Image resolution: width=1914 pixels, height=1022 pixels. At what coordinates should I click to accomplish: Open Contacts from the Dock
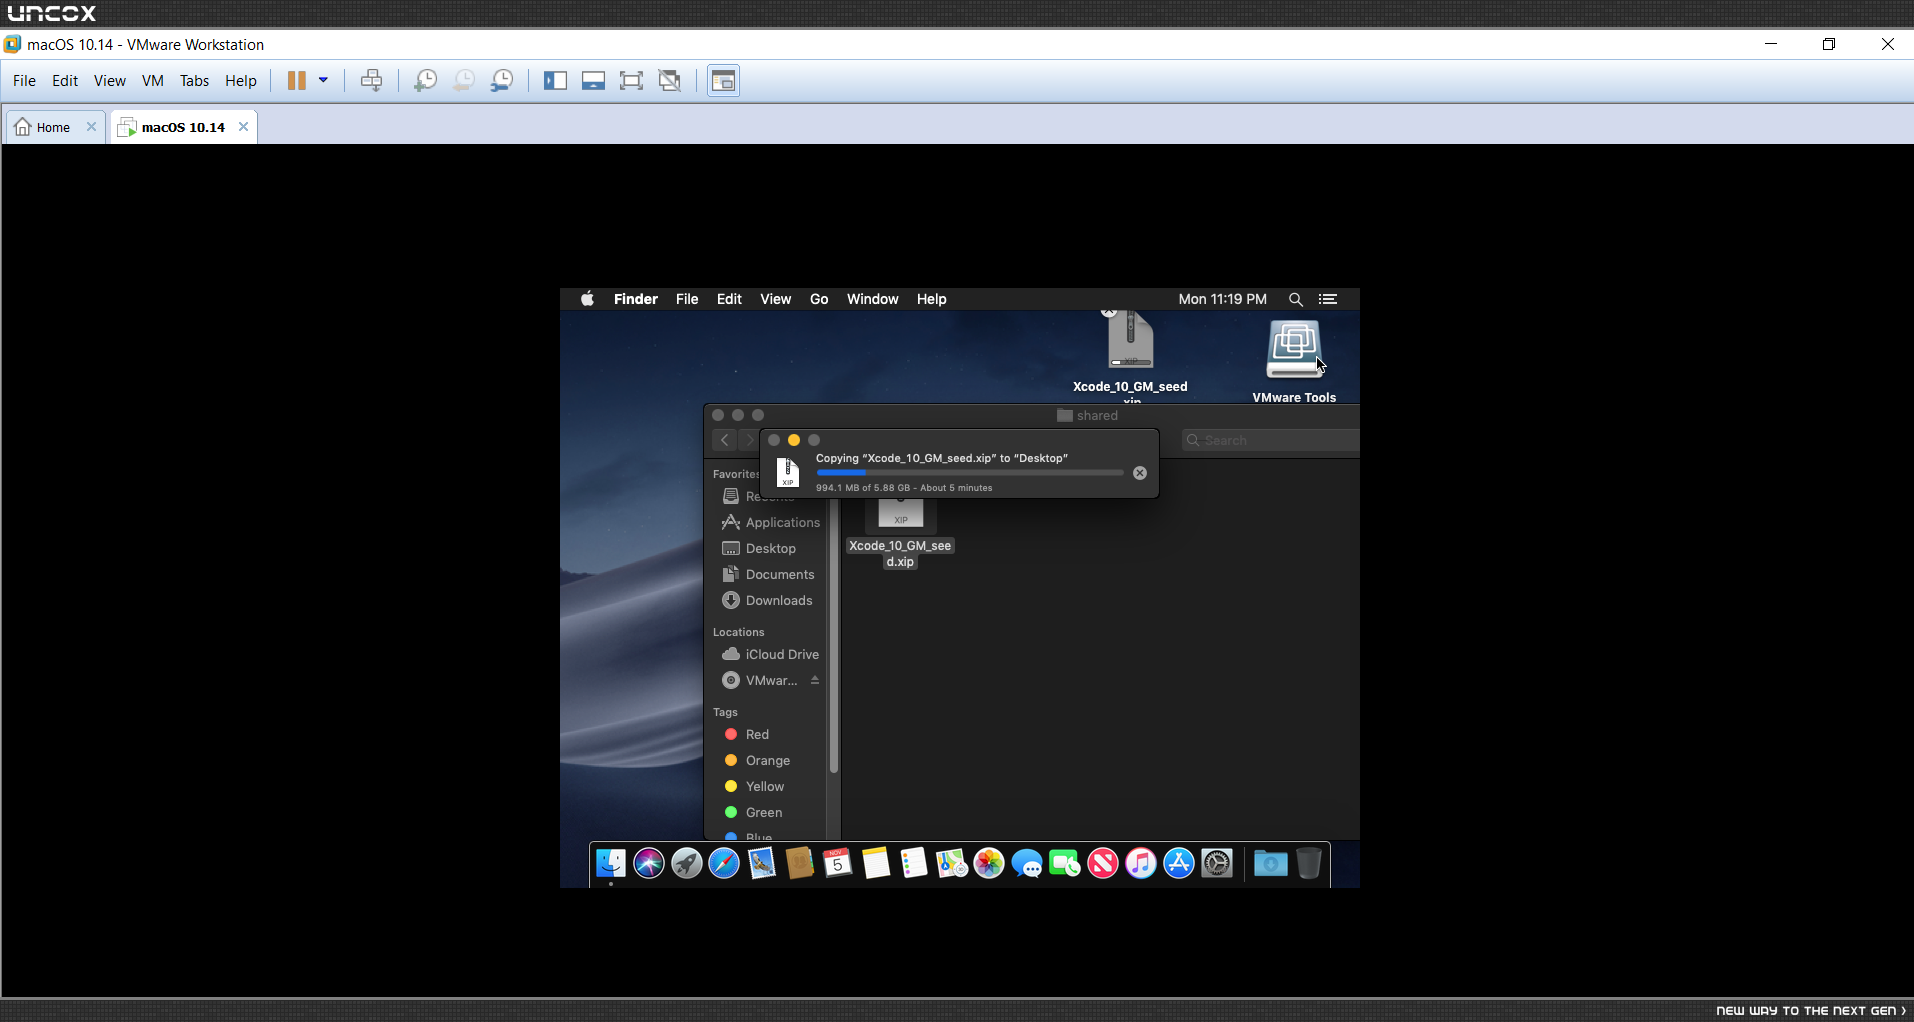800,863
